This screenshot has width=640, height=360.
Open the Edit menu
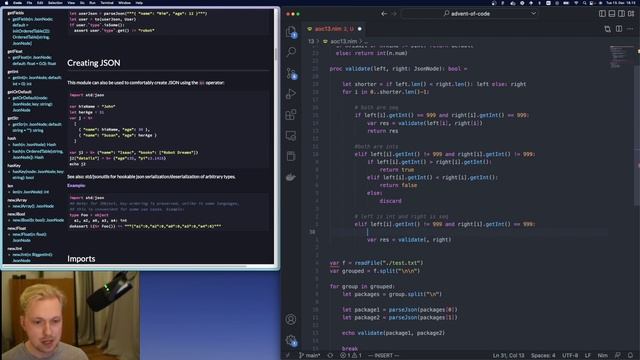click(x=40, y=2)
